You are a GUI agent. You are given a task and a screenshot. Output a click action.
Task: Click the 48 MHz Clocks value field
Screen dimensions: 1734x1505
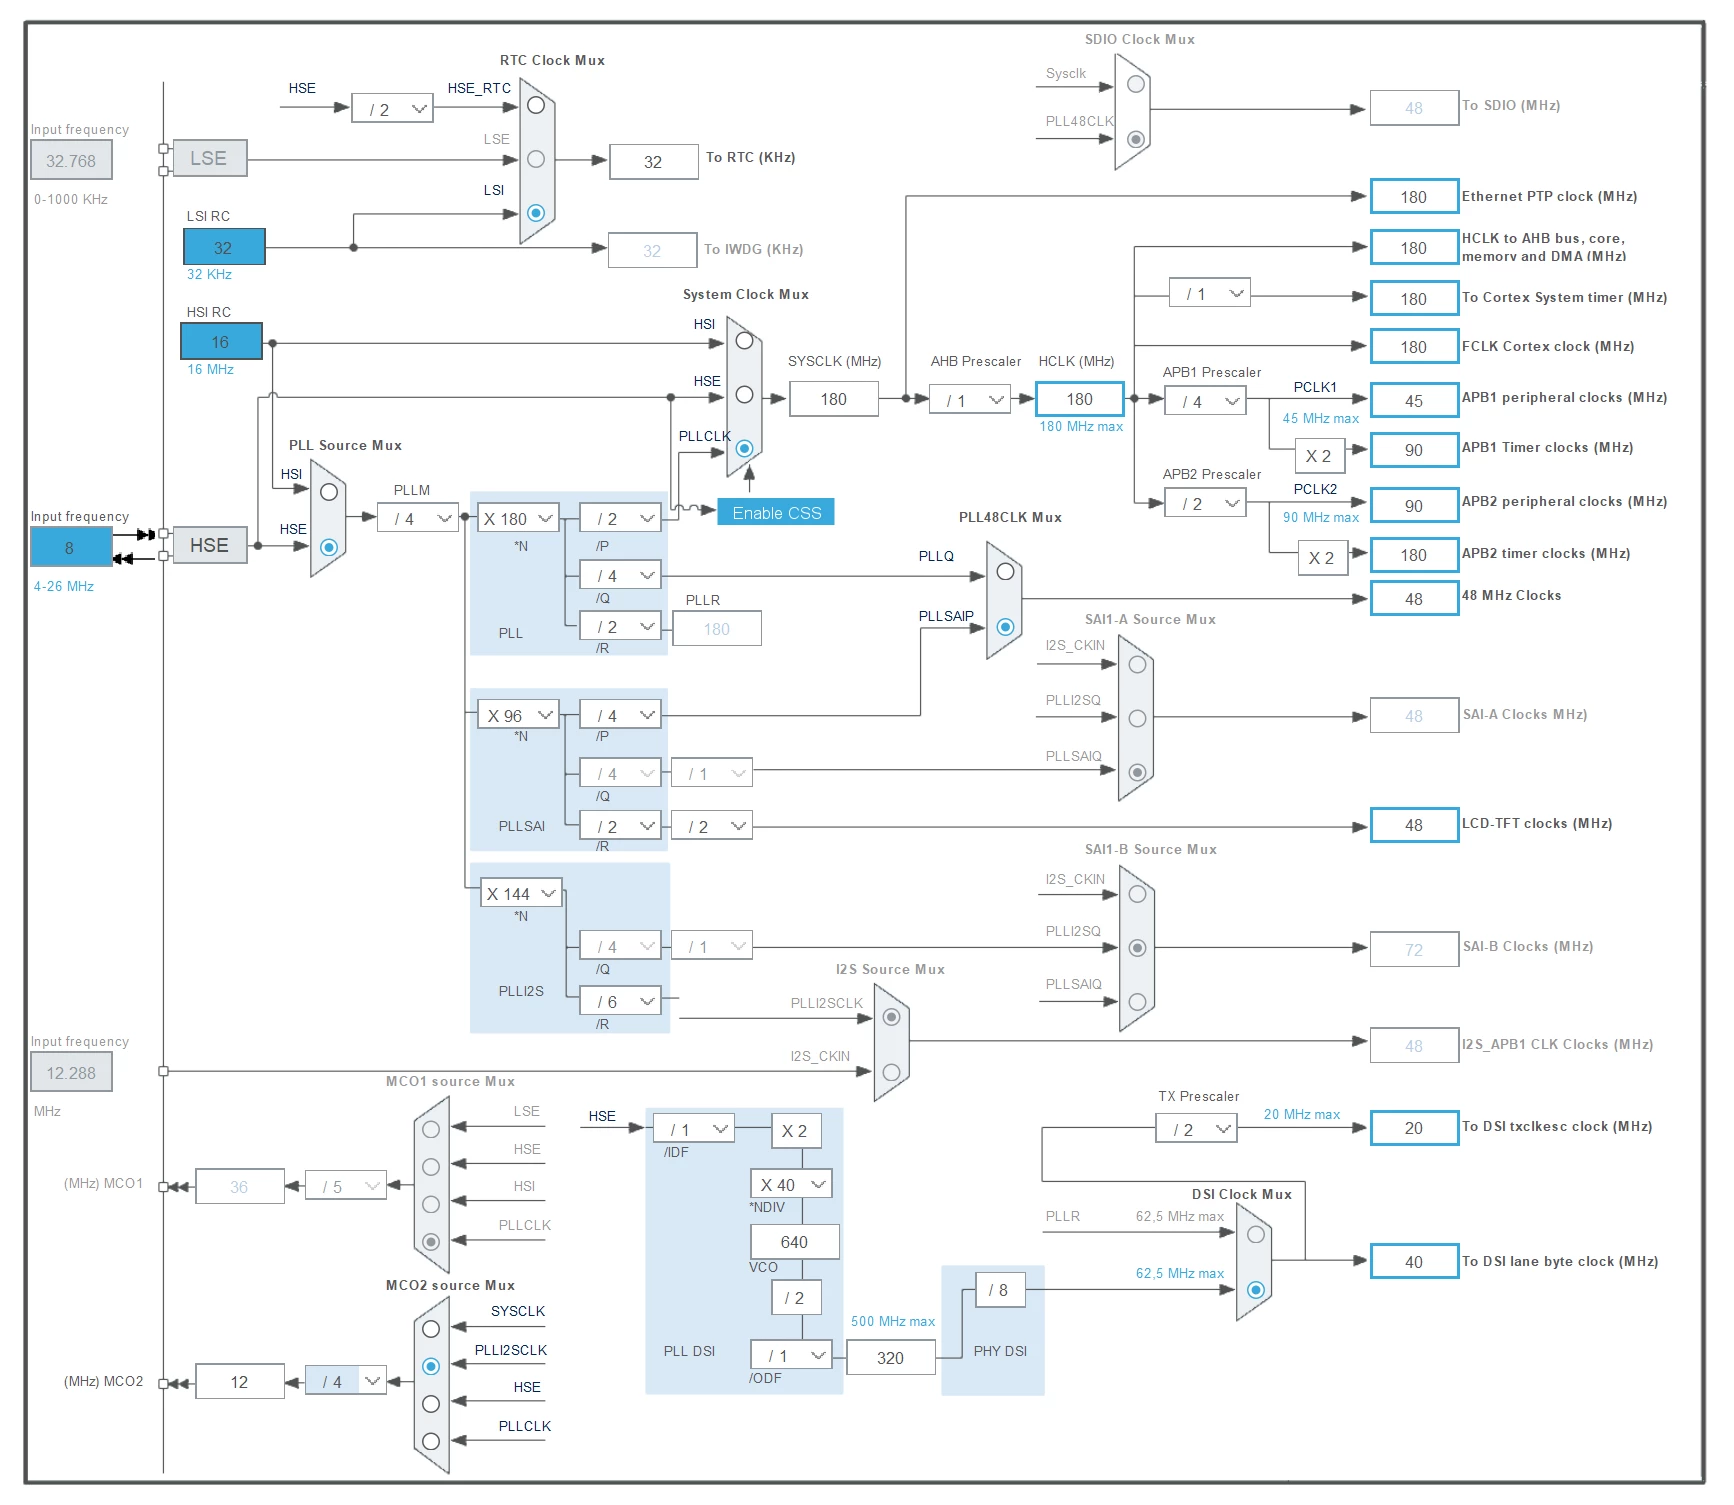(x=1414, y=599)
